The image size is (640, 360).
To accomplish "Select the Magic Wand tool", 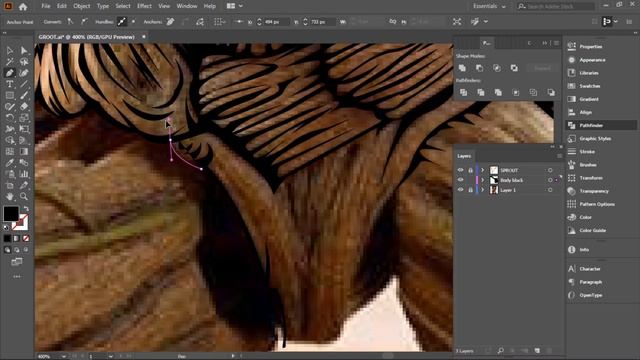I will tap(10, 62).
